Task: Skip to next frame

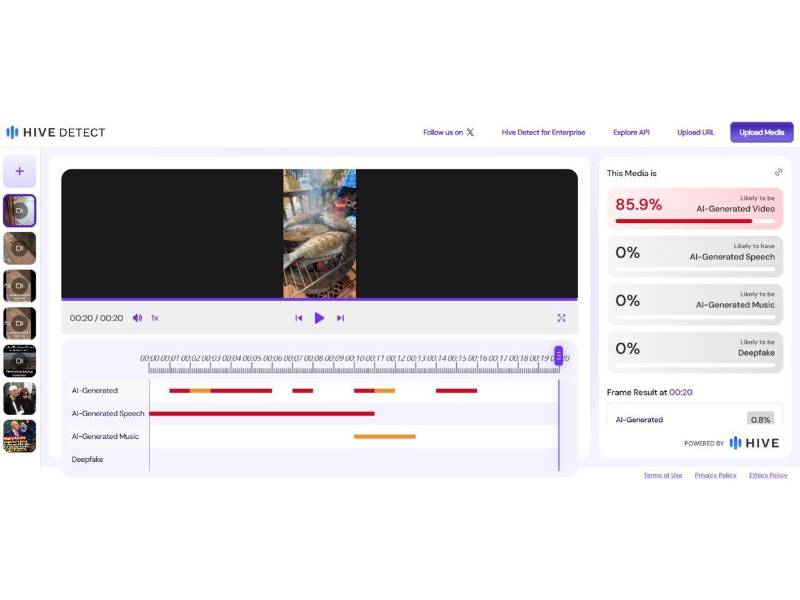Action: (340, 318)
